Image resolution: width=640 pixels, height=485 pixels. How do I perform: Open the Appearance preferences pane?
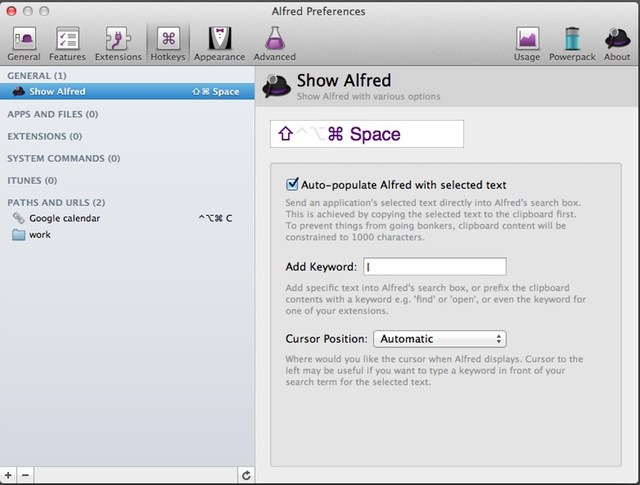coord(220,44)
